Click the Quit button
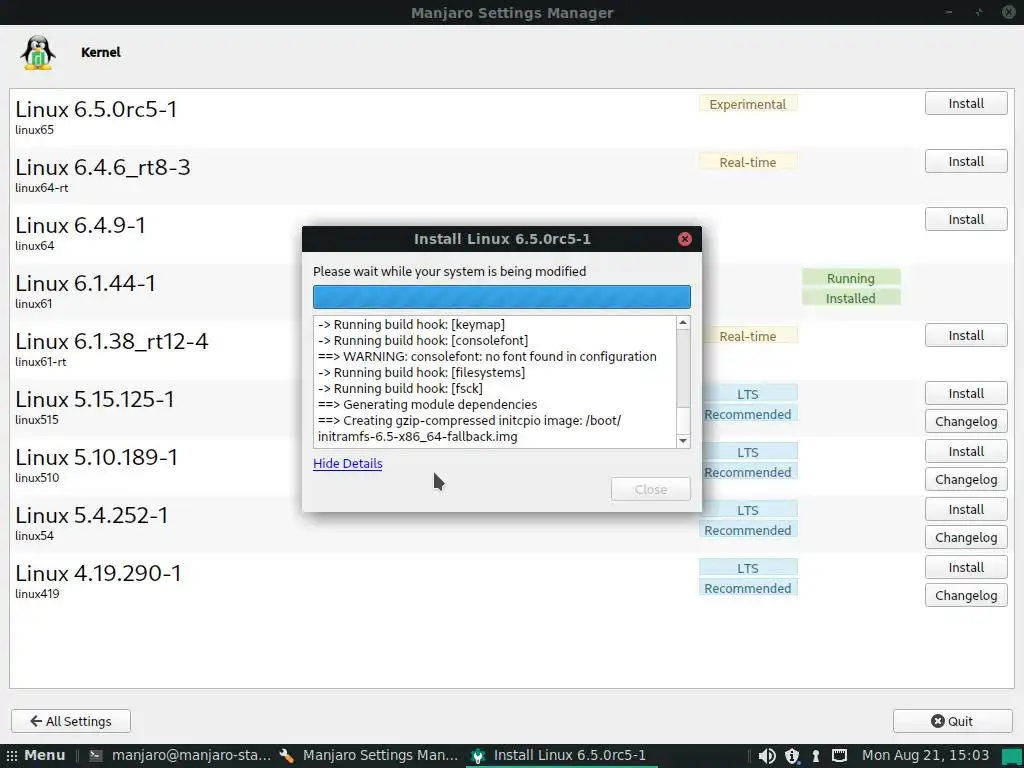Screen dimensions: 1024x768 (x=953, y=722)
